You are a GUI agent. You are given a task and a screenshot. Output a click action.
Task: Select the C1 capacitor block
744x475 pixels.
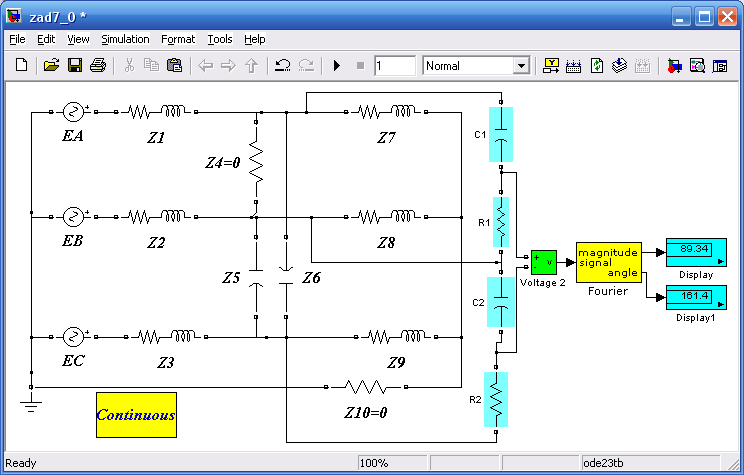pyautogui.click(x=501, y=135)
